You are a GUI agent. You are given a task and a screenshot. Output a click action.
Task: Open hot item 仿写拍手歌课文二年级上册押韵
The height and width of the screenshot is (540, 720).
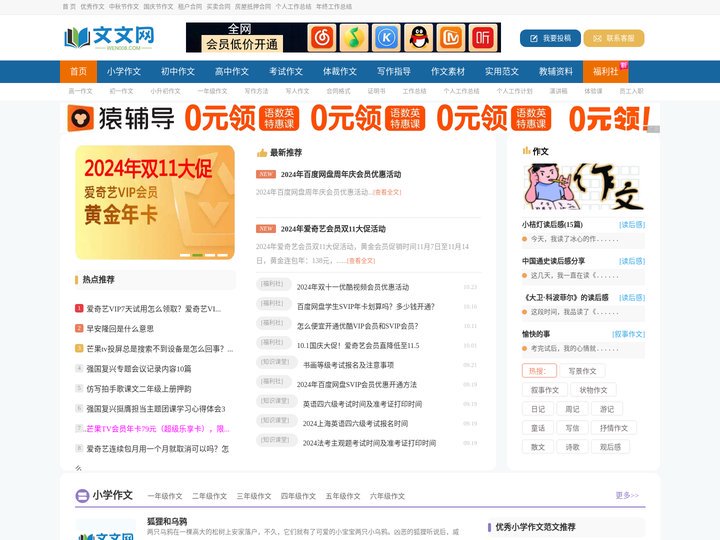point(139,388)
